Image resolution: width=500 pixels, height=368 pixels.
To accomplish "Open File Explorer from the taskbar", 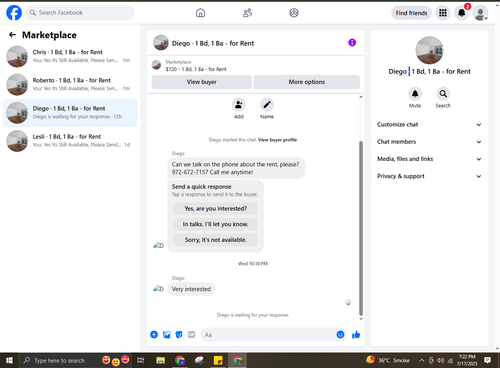I will (x=160, y=360).
